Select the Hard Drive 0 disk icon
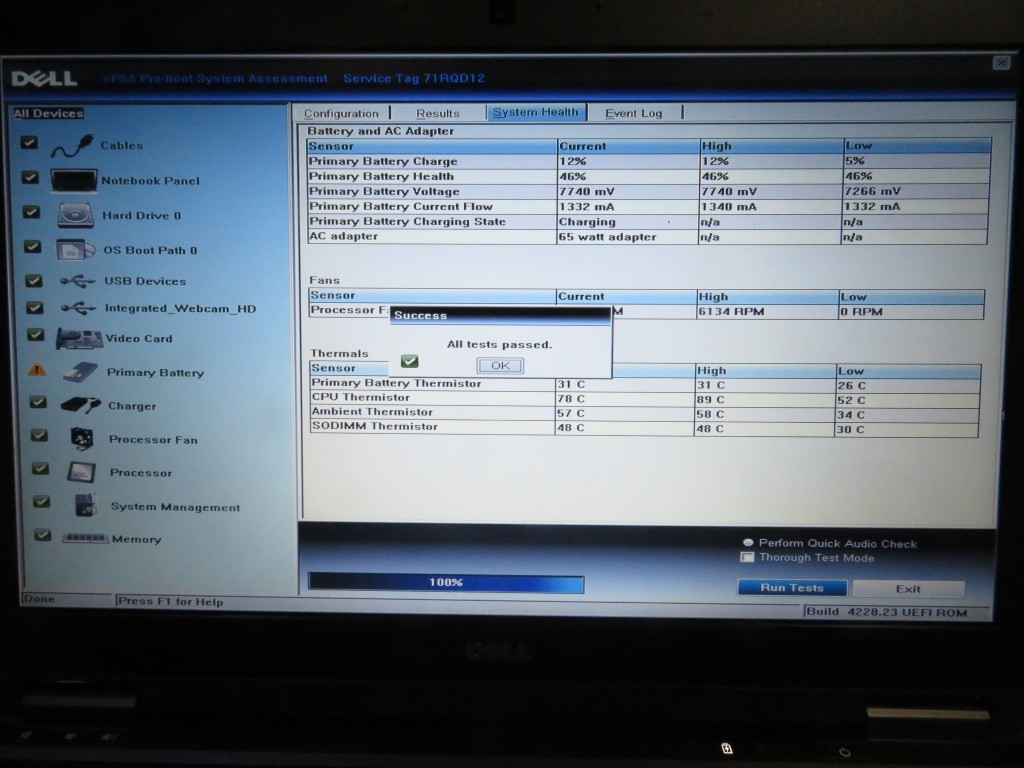 [75, 216]
